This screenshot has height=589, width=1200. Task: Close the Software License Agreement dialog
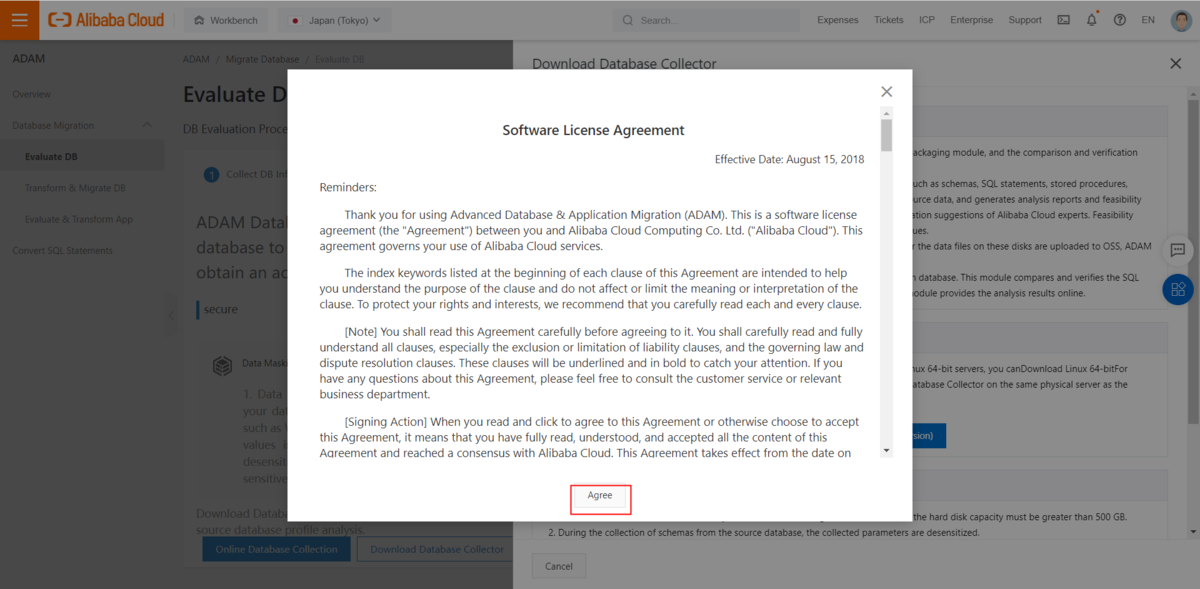pos(886,91)
